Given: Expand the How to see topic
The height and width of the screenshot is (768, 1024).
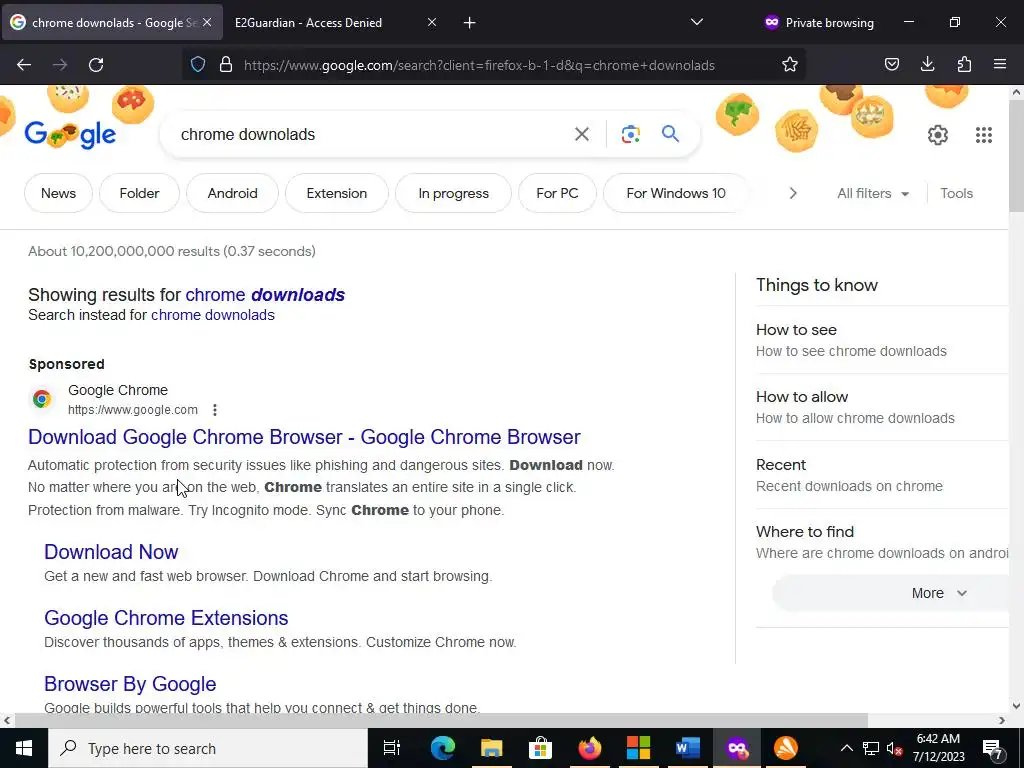Looking at the screenshot, I should [x=882, y=340].
